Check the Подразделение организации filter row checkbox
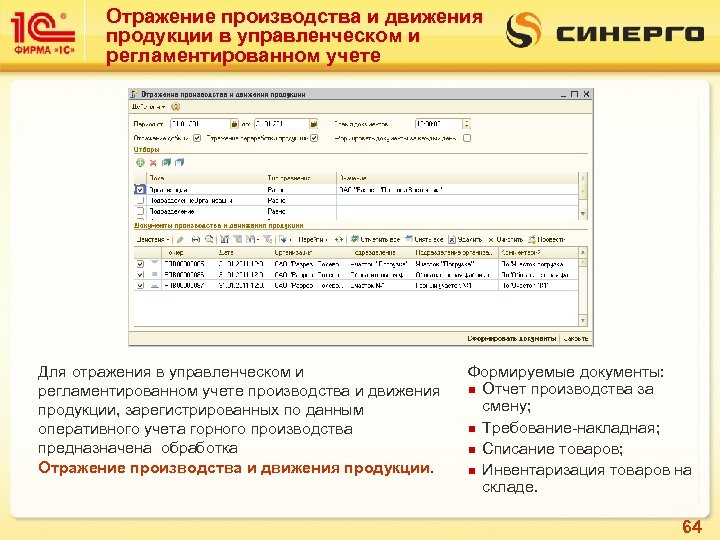720x540 pixels. (140, 200)
